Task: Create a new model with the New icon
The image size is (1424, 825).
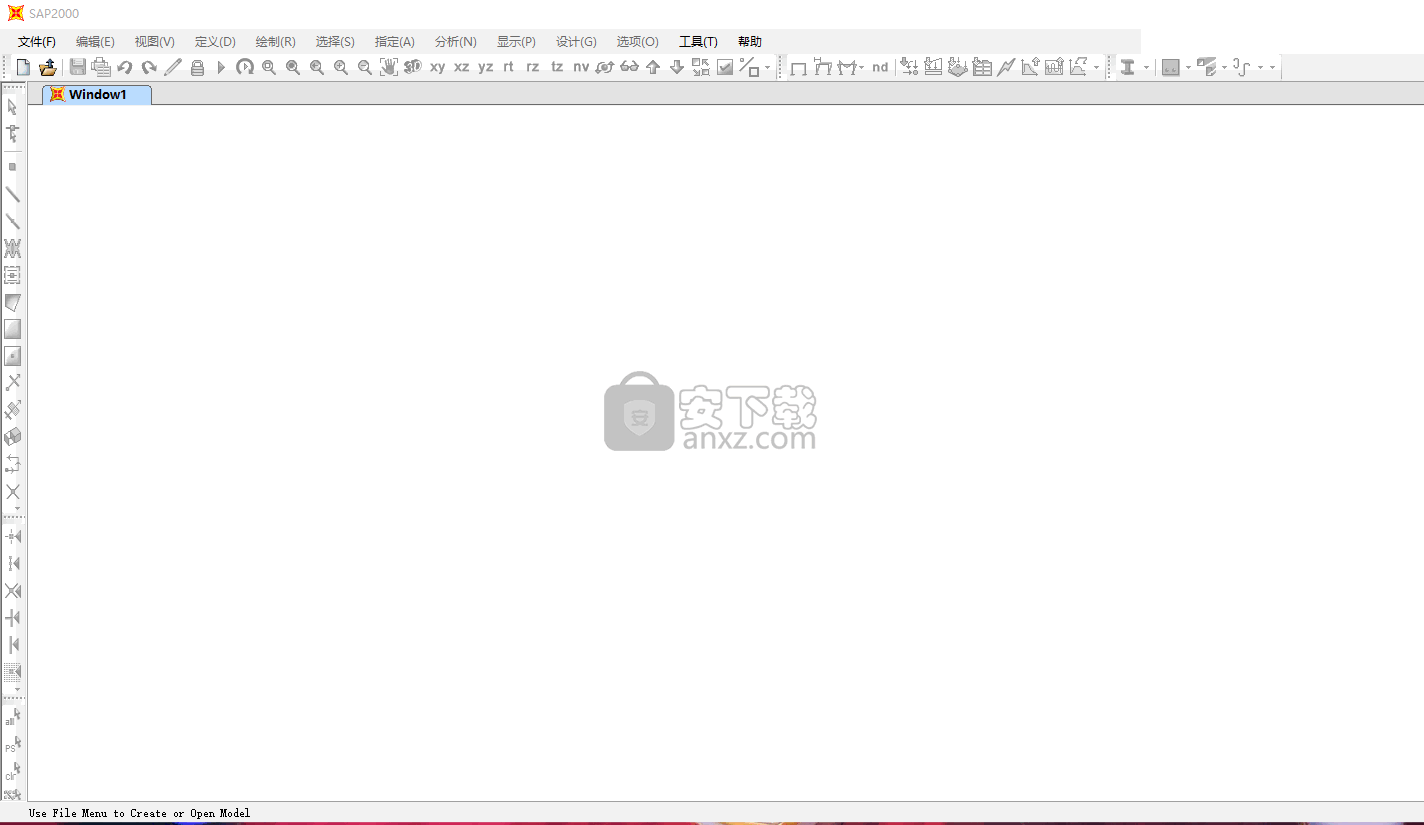Action: (x=23, y=67)
